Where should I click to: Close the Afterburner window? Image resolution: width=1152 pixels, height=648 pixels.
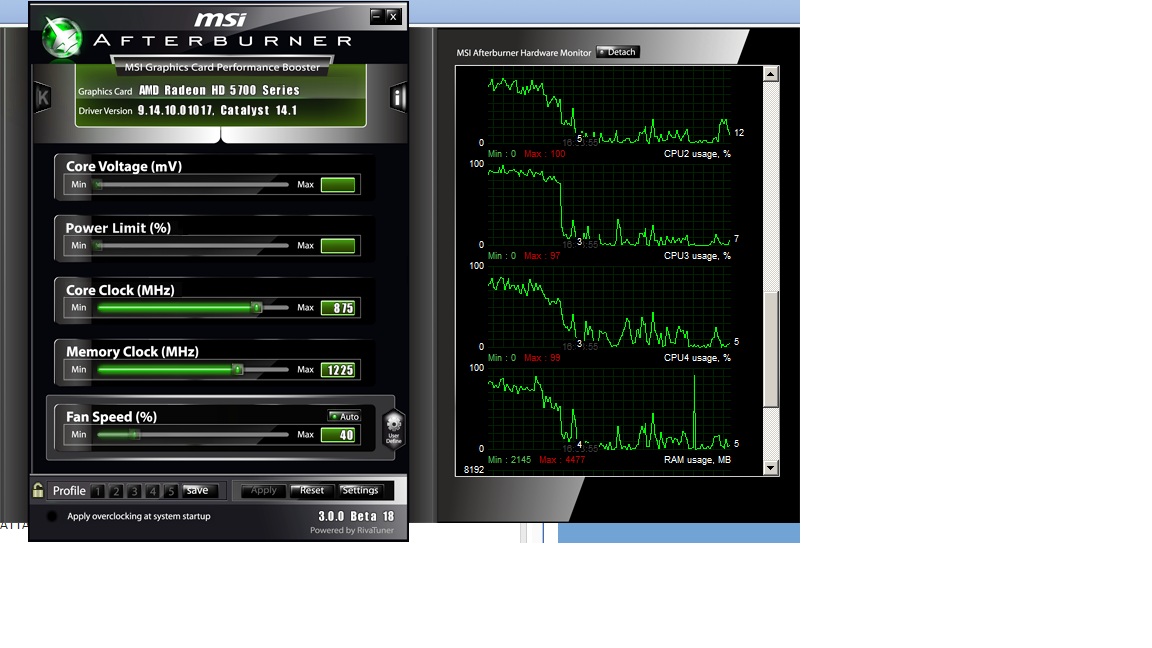393,15
